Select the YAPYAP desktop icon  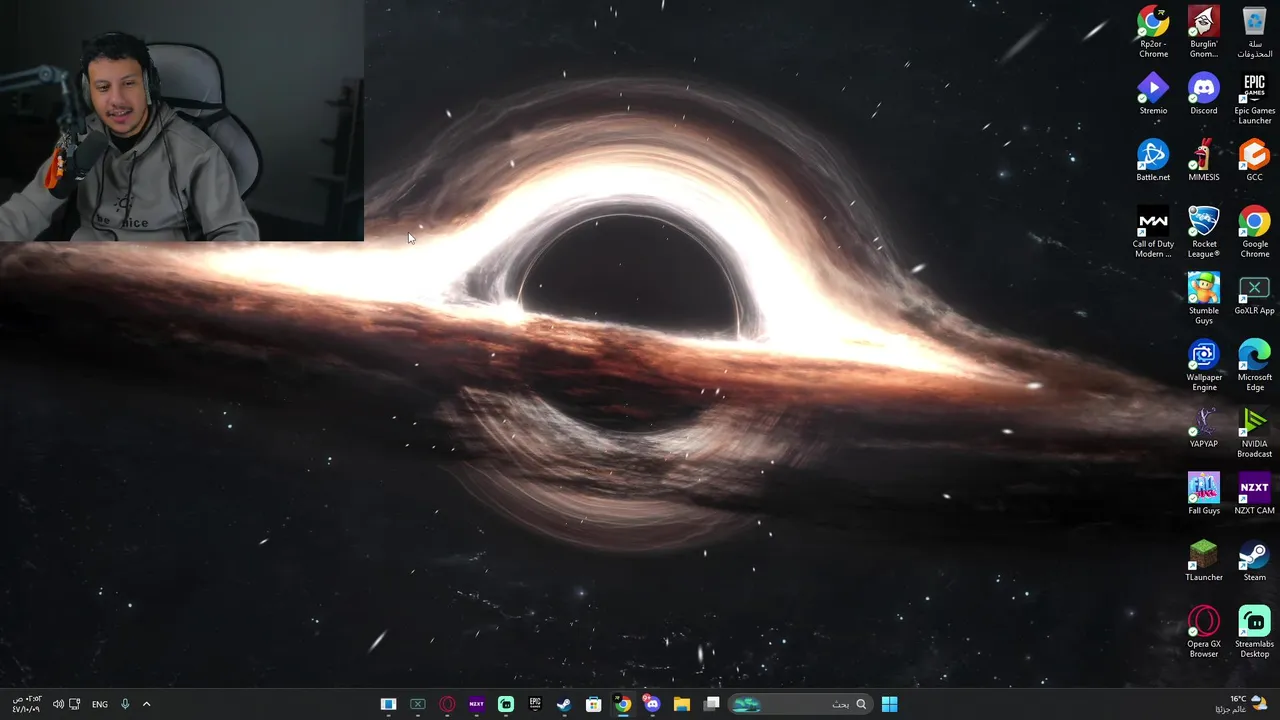pos(1204,427)
